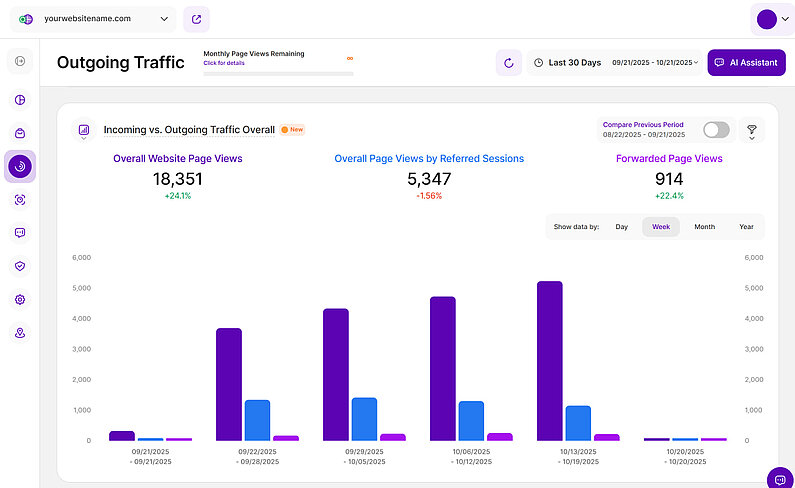
Task: Open the yourwebsitename.com site dropdown
Action: click(x=92, y=19)
